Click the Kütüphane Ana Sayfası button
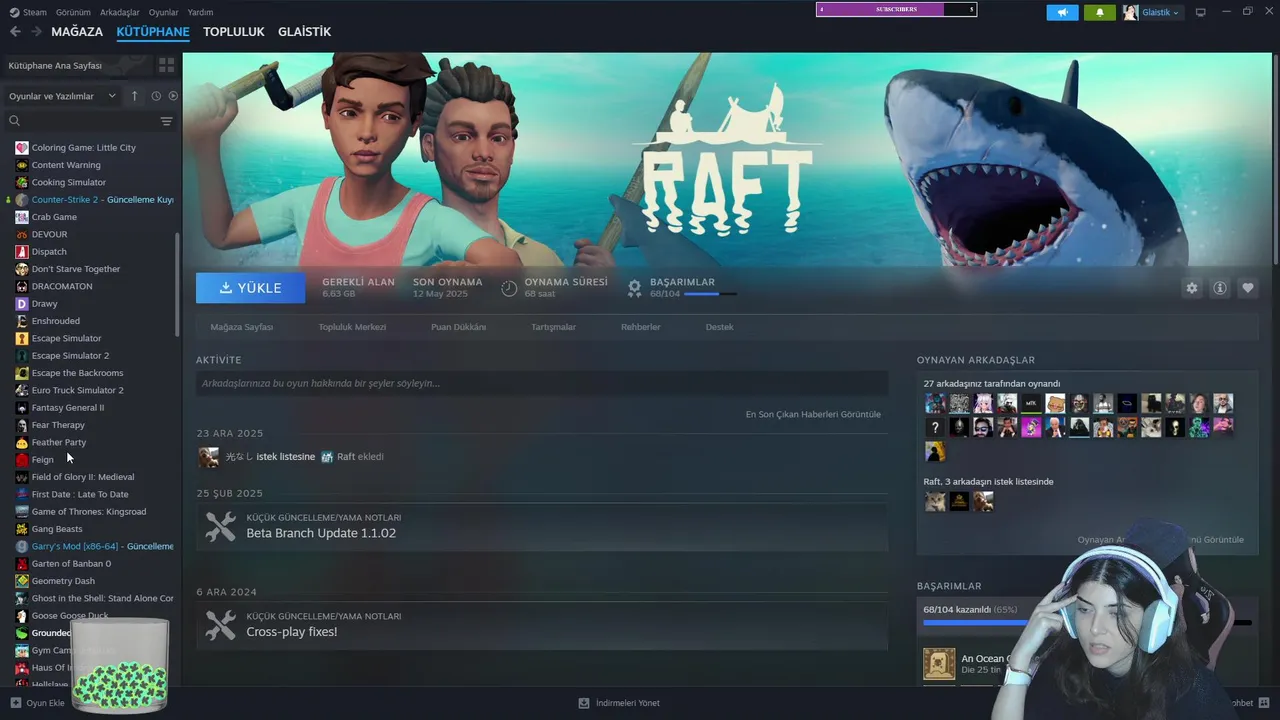The image size is (1280, 720). (x=77, y=65)
